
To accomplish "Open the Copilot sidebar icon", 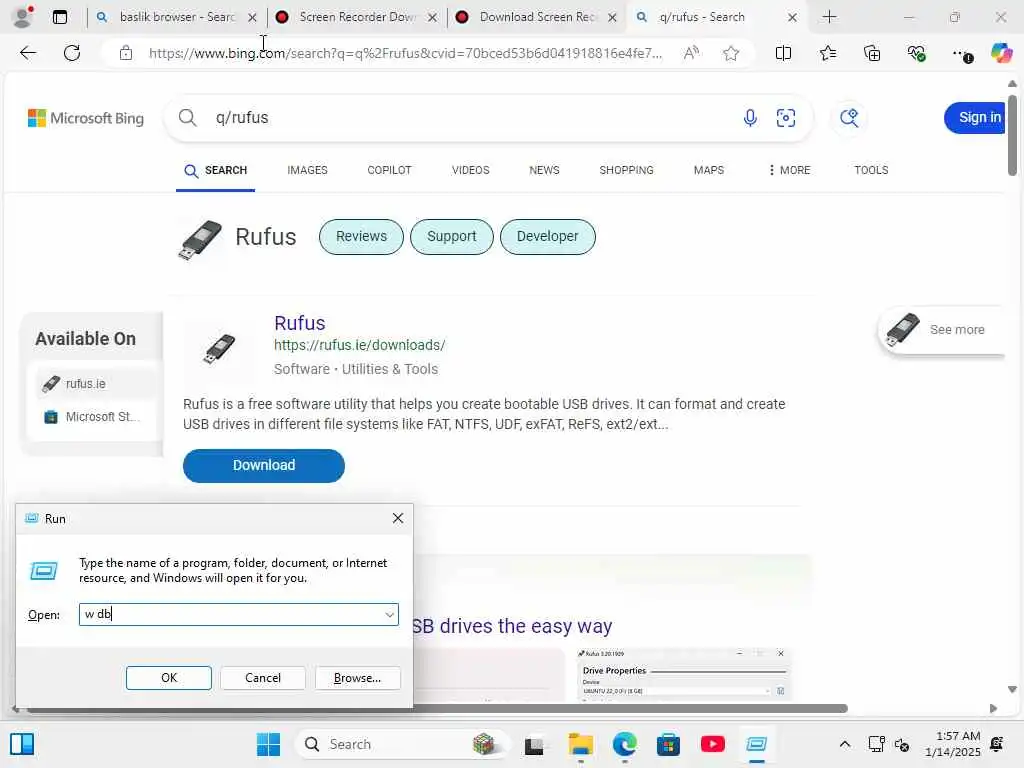I will point(1001,52).
